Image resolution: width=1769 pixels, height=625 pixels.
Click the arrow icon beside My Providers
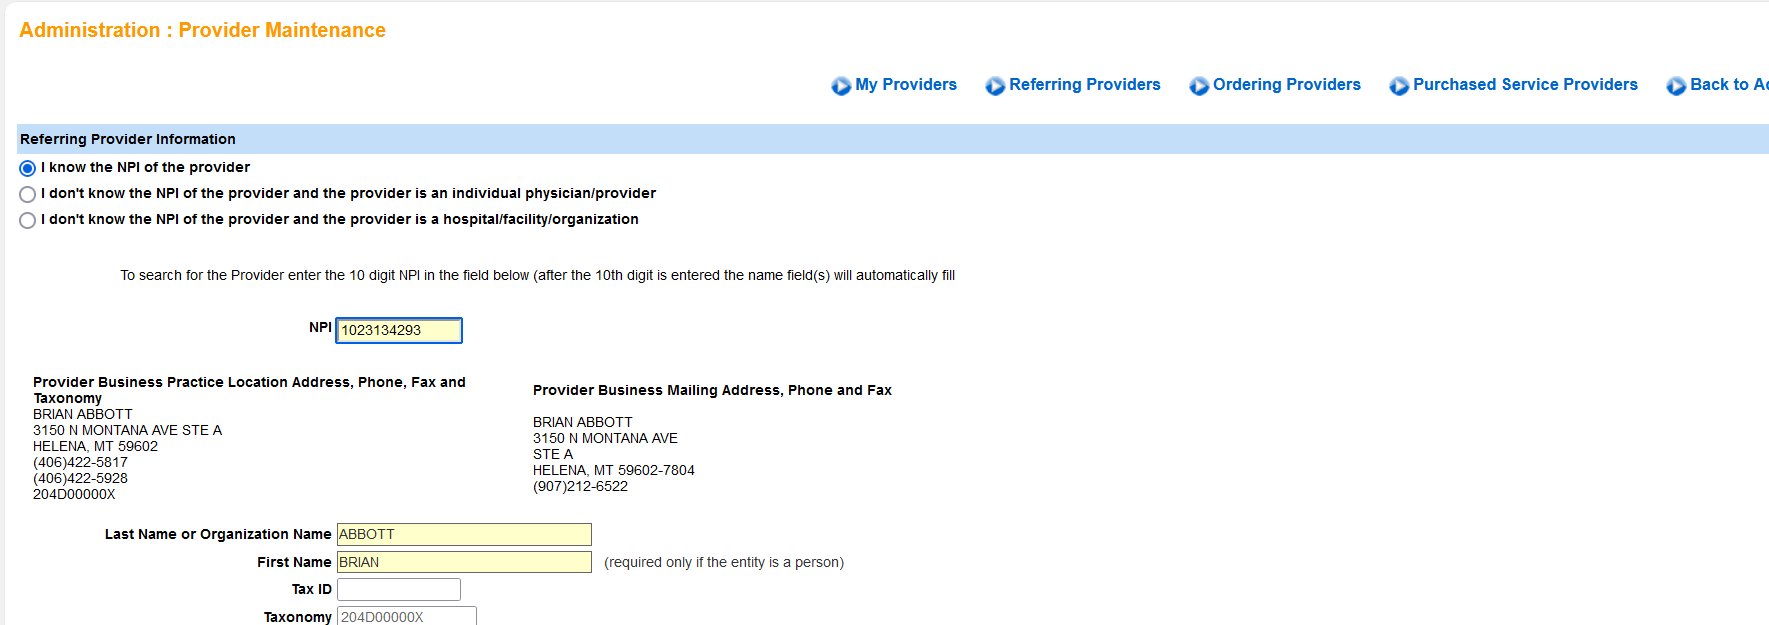pos(841,86)
